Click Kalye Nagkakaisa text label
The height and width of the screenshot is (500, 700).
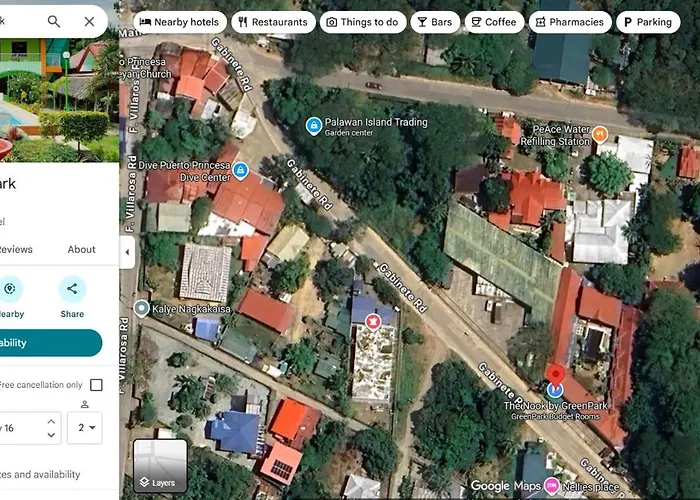pos(191,309)
